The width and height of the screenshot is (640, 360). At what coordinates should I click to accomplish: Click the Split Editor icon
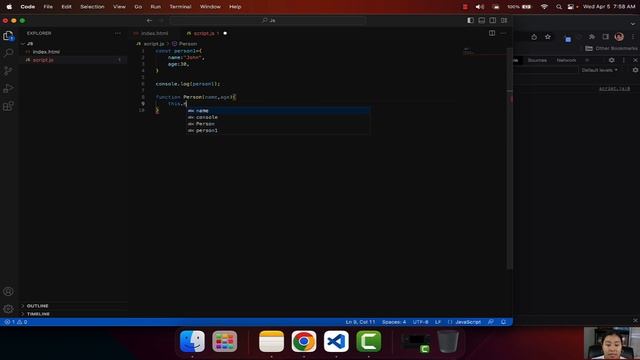point(492,33)
